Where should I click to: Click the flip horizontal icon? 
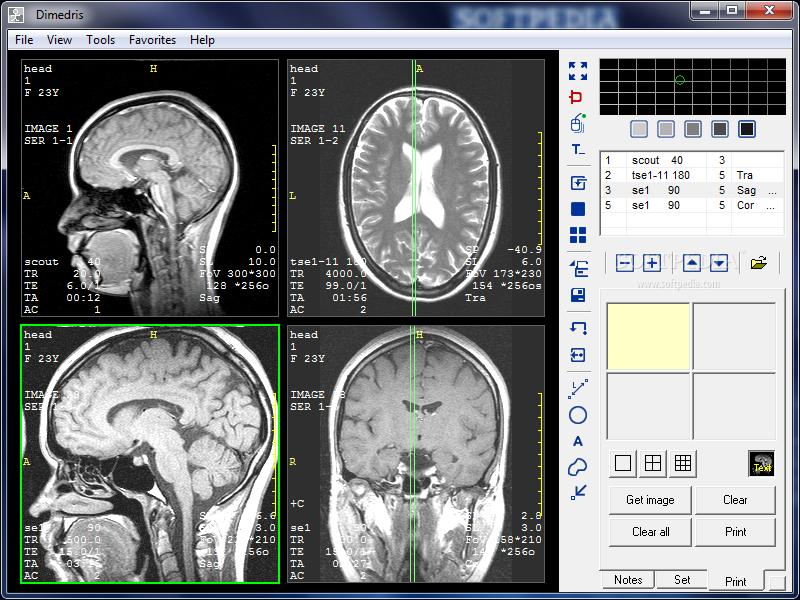tap(578, 355)
